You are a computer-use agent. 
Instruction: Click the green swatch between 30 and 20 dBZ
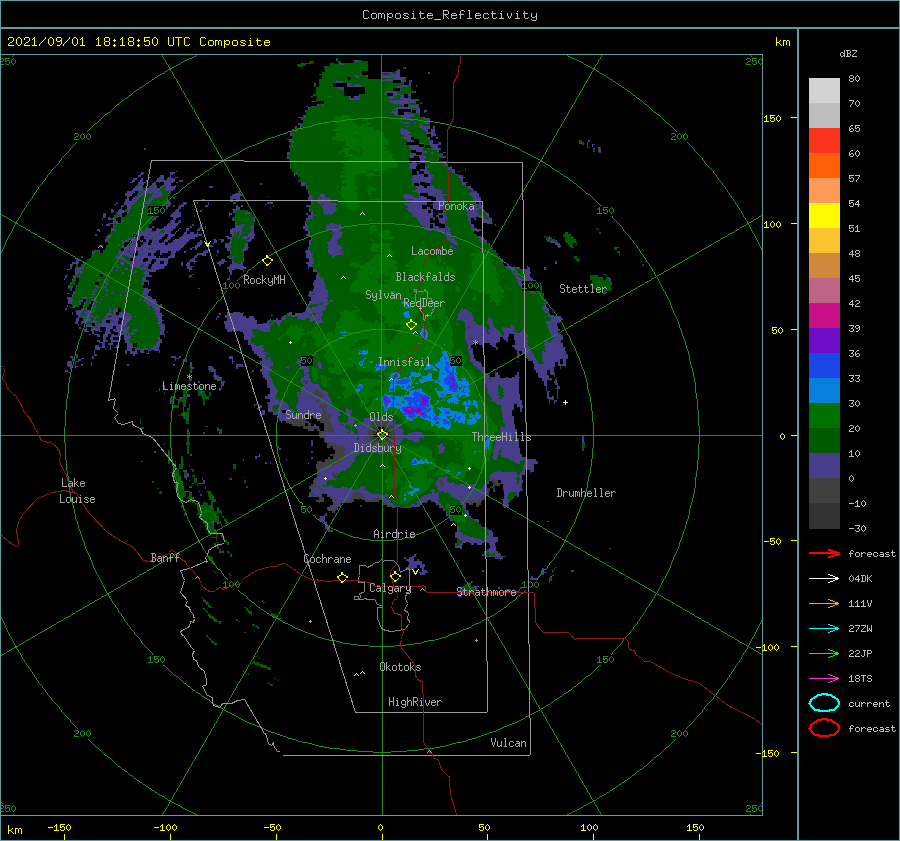click(x=824, y=416)
